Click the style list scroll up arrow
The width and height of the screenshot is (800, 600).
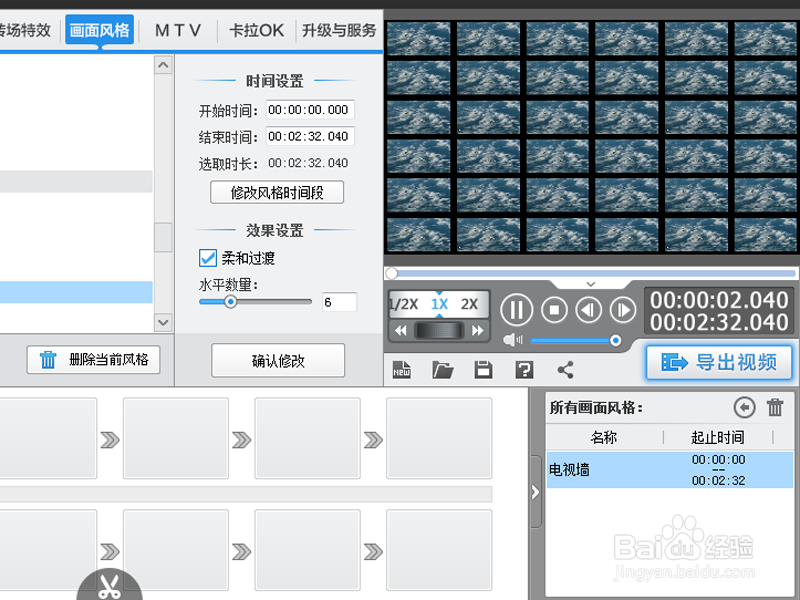pos(163,65)
